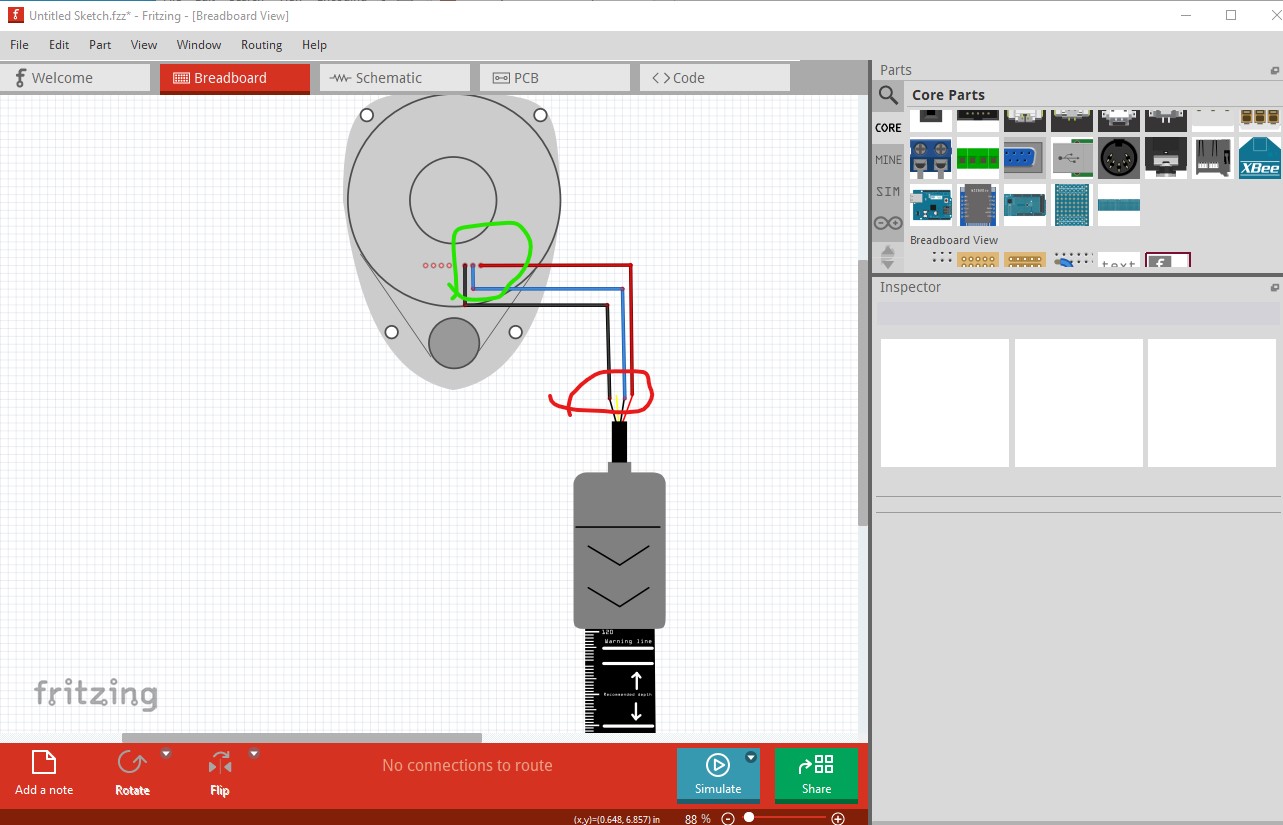This screenshot has height=825, width=1283.
Task: Select the CORE parts bin tab
Action: (x=888, y=128)
